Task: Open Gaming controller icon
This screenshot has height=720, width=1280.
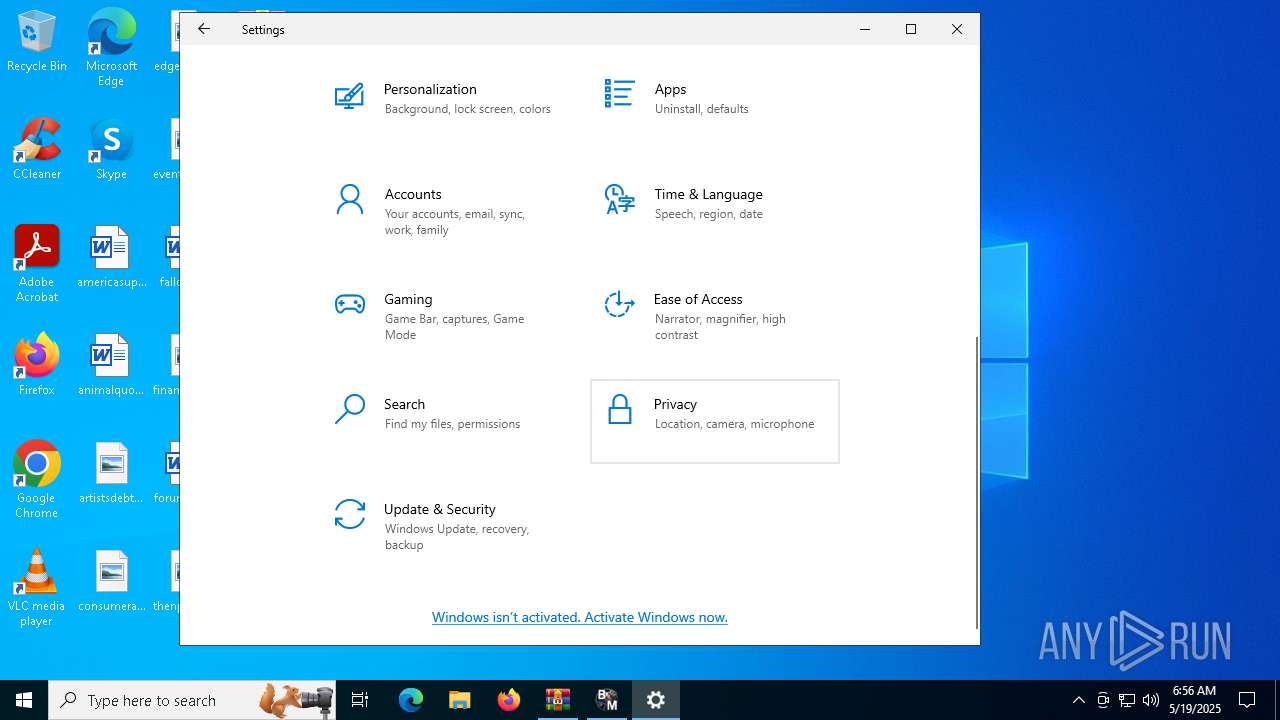Action: click(x=349, y=304)
